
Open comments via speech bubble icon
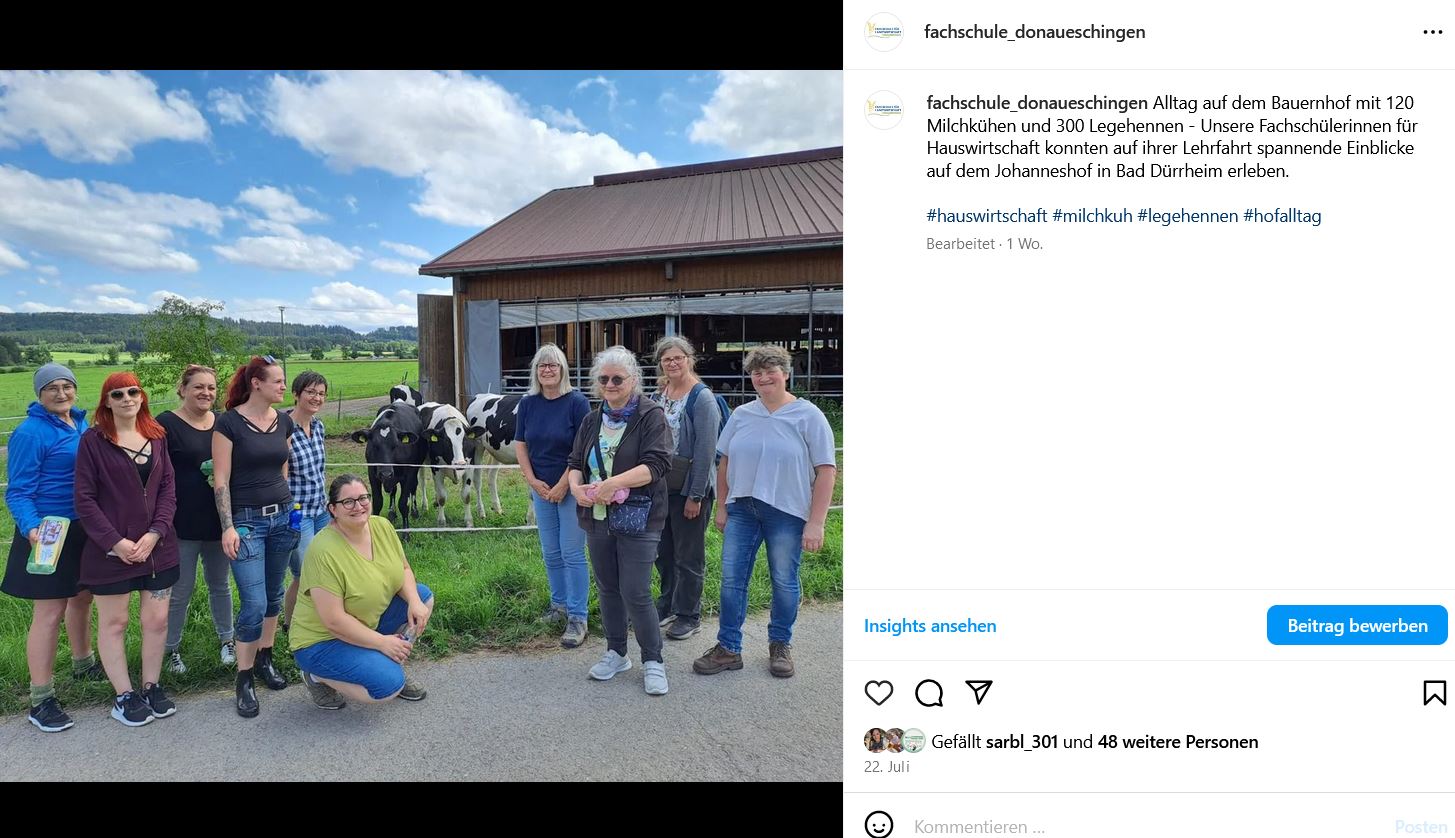point(929,693)
